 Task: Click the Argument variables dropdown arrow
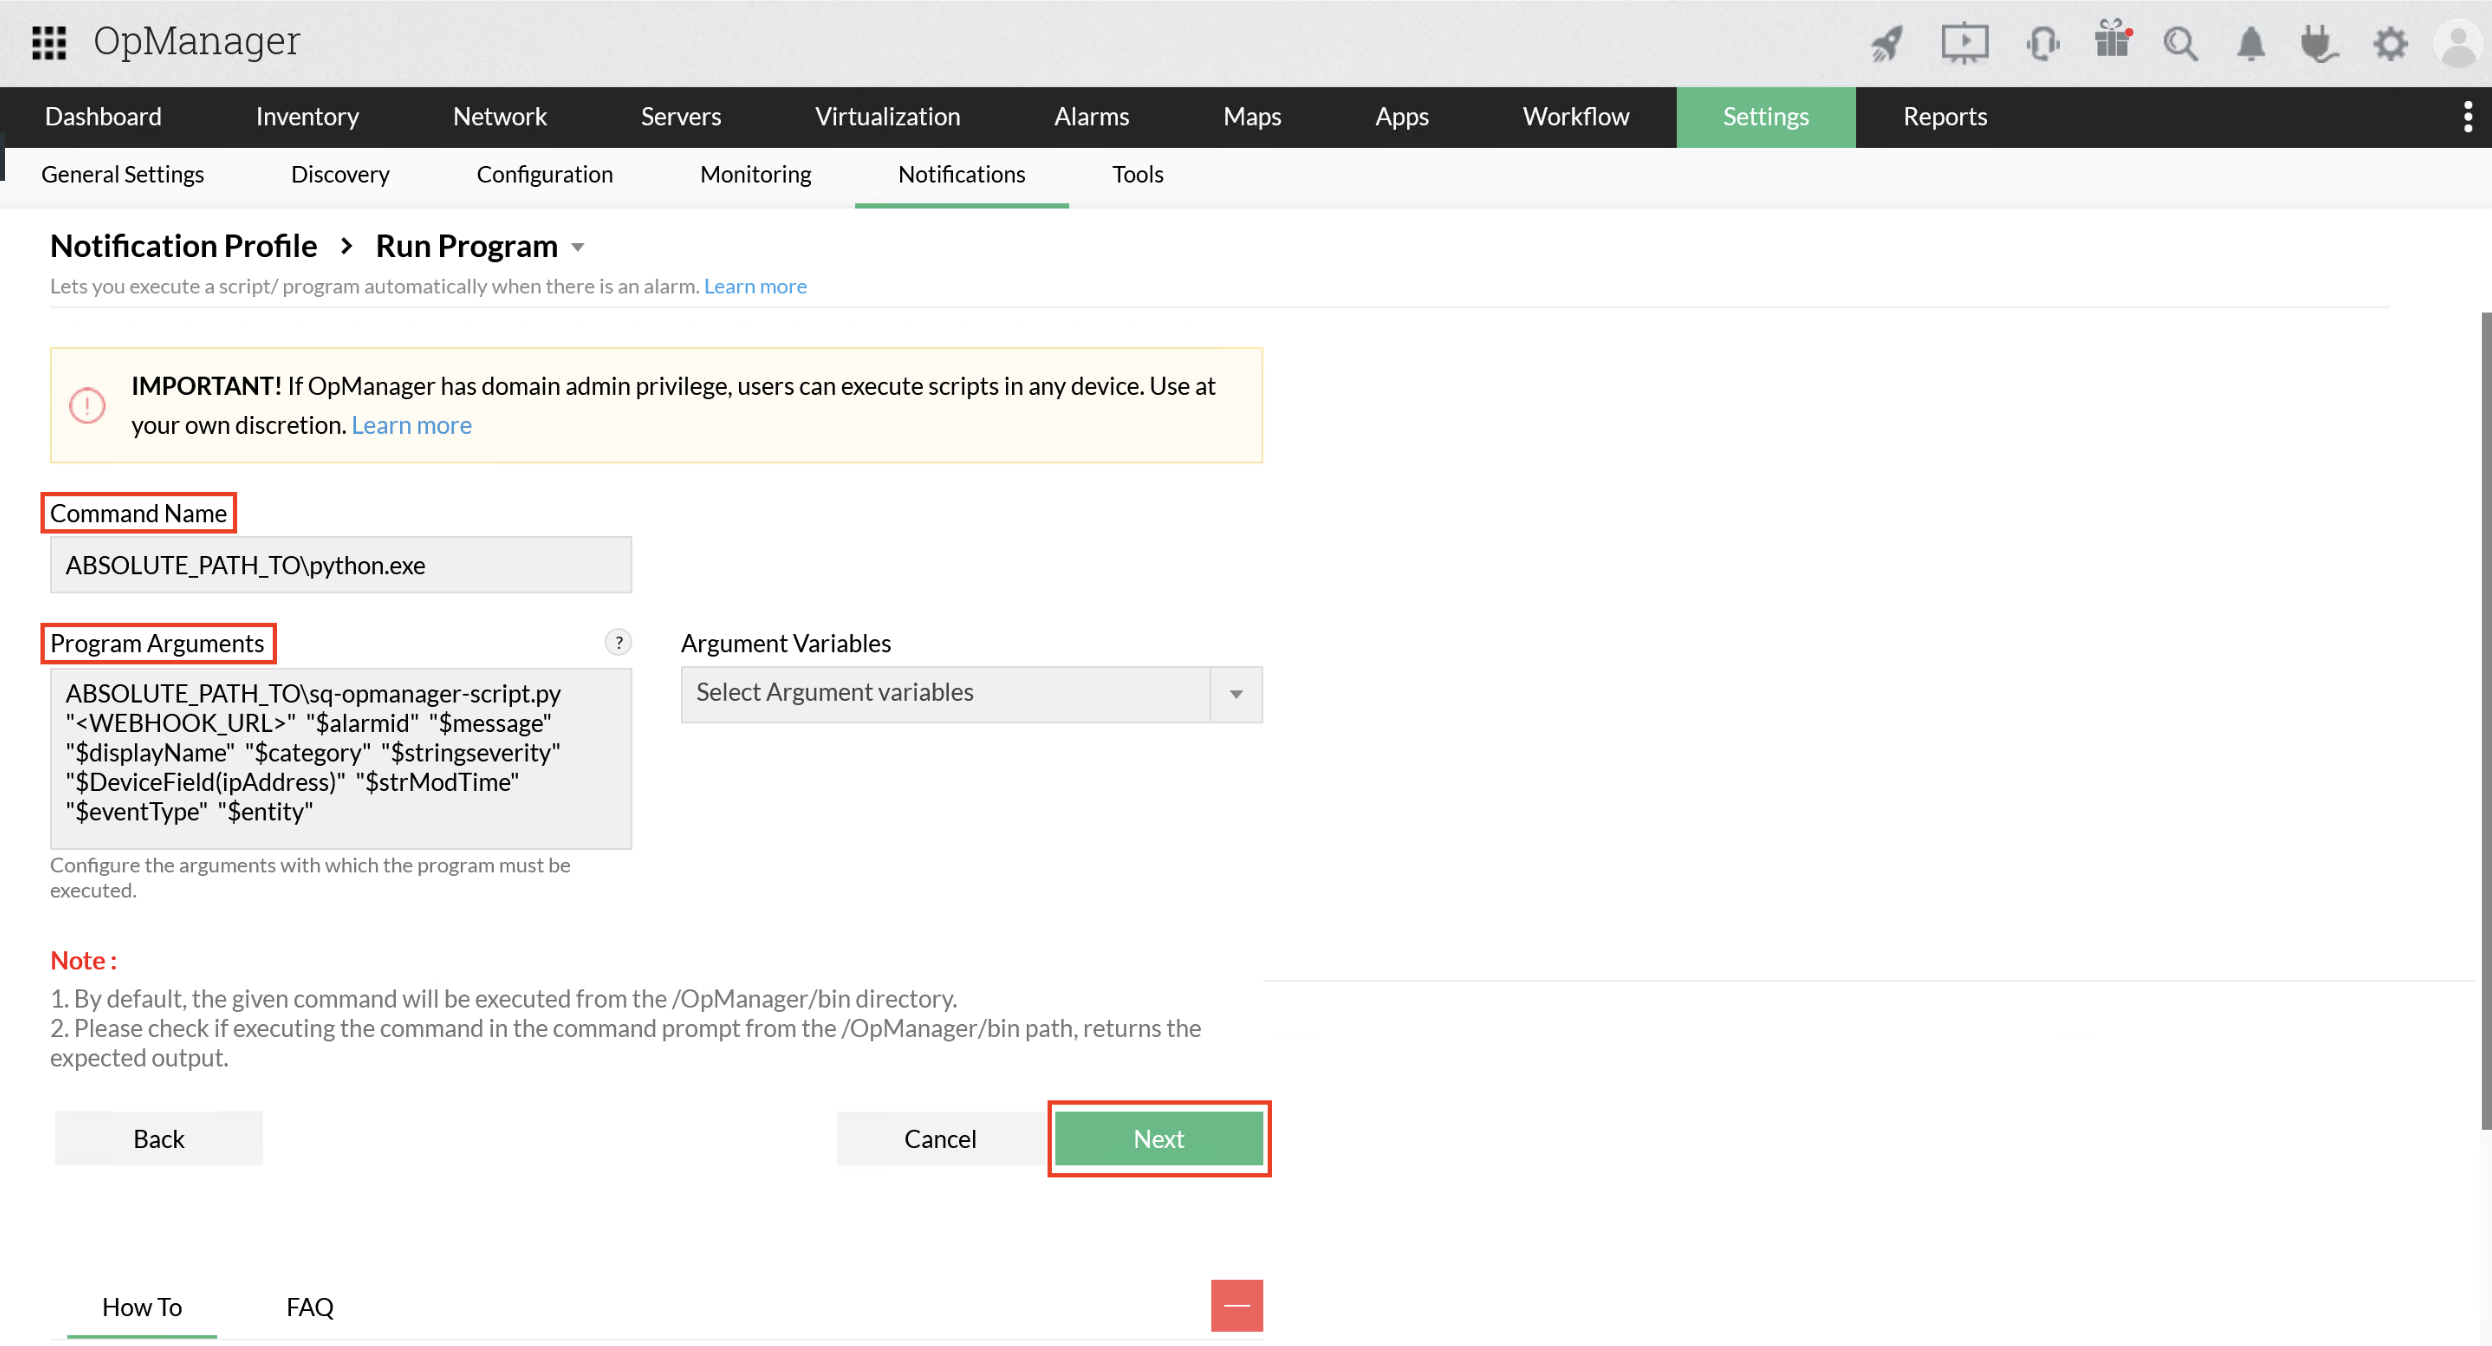[1236, 693]
